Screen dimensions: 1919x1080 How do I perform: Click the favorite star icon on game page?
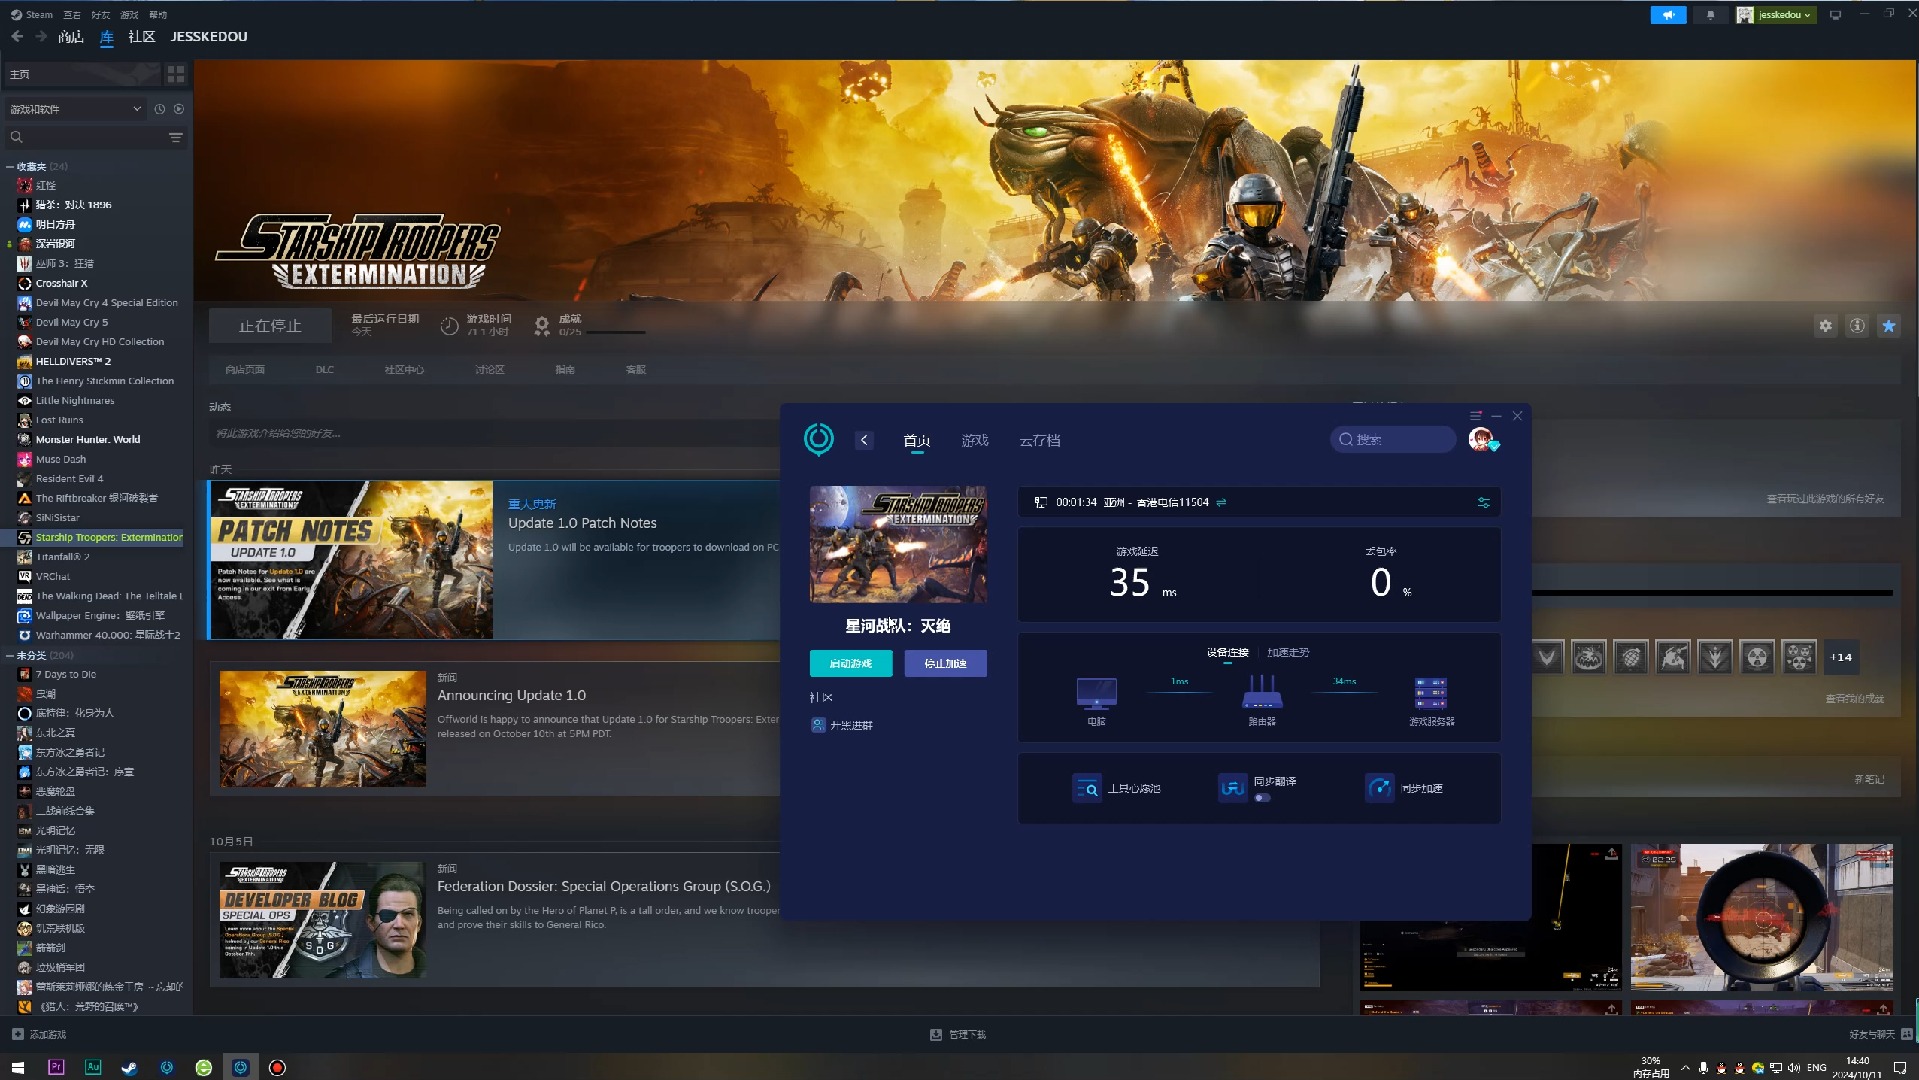[x=1888, y=326]
